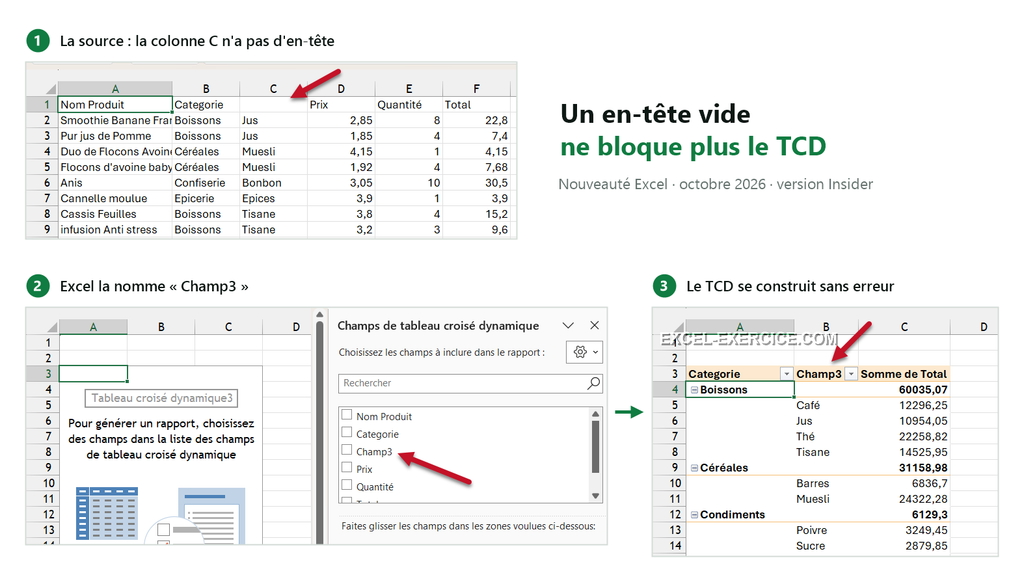Image resolution: width=1024 pixels, height=582 pixels.
Task: Check the Prix field checkbox
Action: [347, 468]
